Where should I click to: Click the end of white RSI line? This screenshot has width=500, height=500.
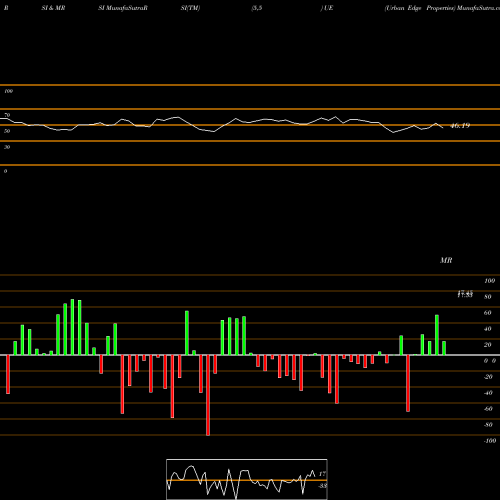pyautogui.click(x=443, y=128)
